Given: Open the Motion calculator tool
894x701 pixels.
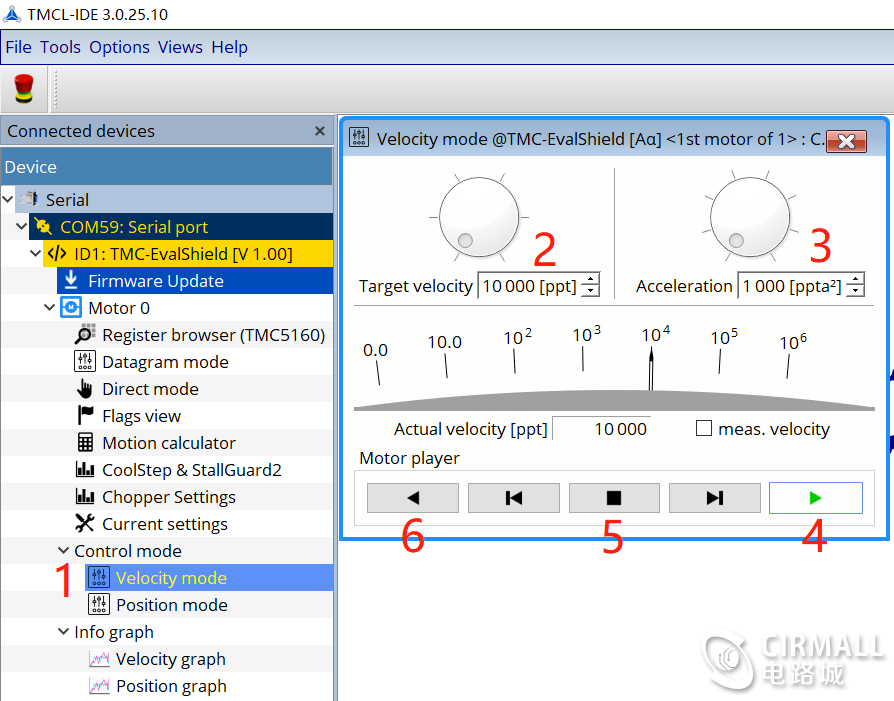Looking at the screenshot, I should [168, 443].
